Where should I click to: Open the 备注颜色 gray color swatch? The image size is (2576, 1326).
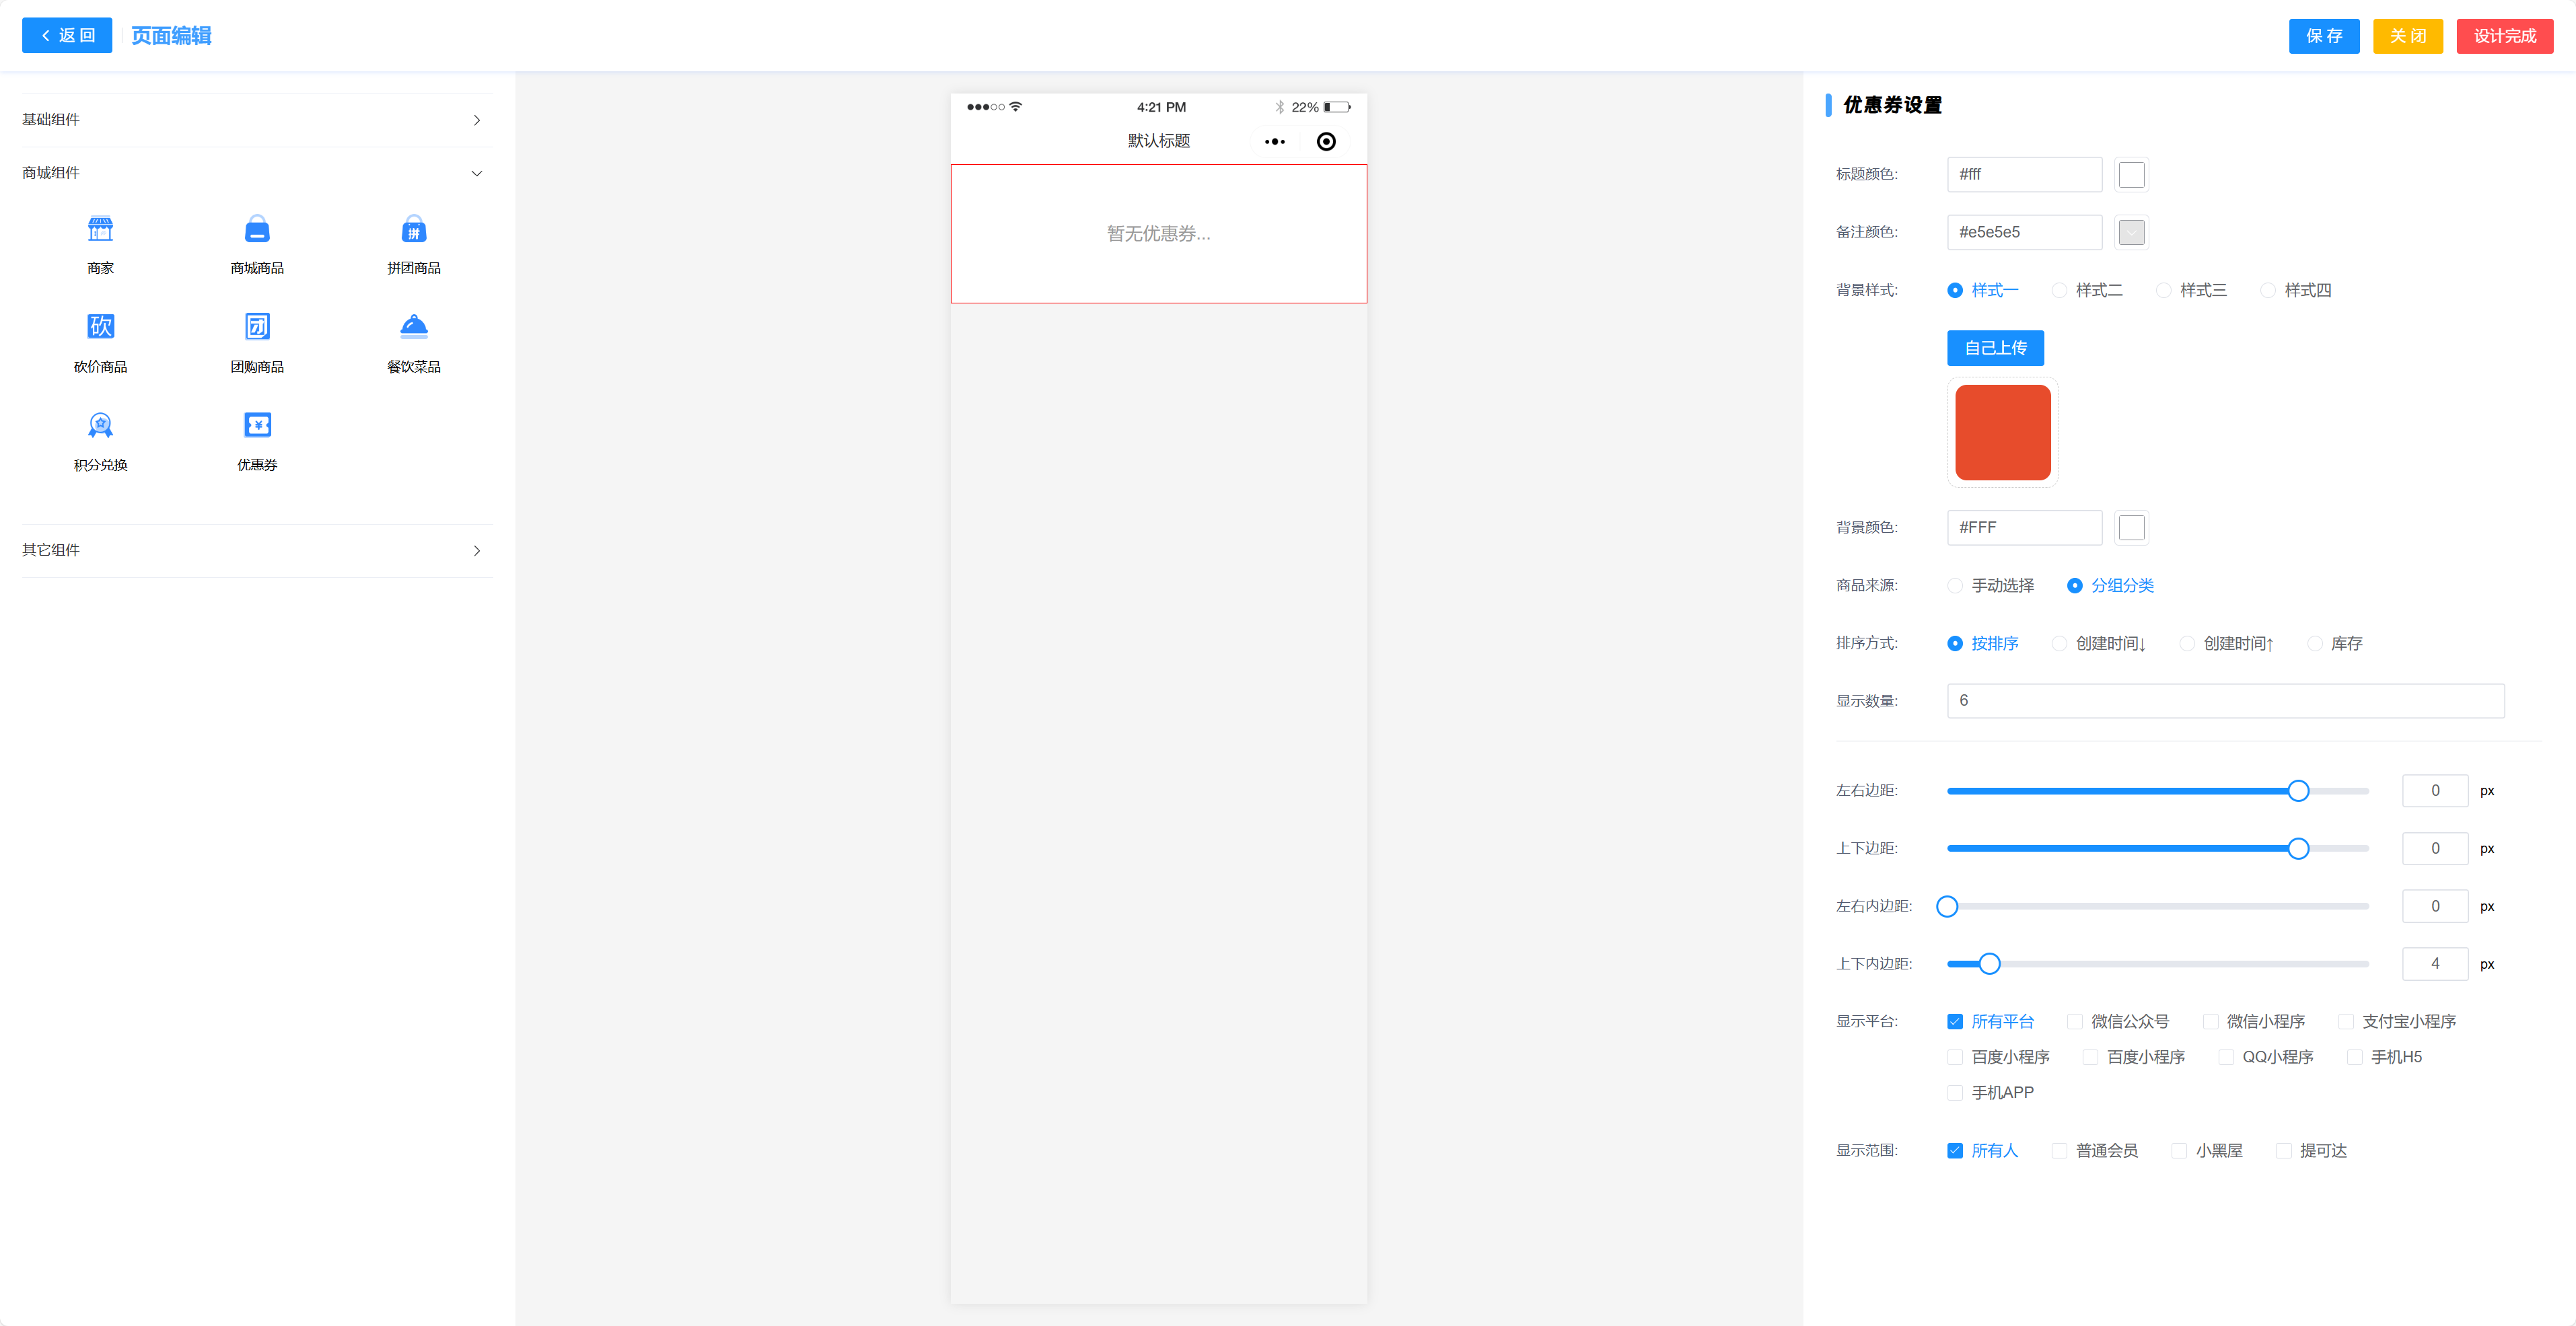click(x=2131, y=233)
